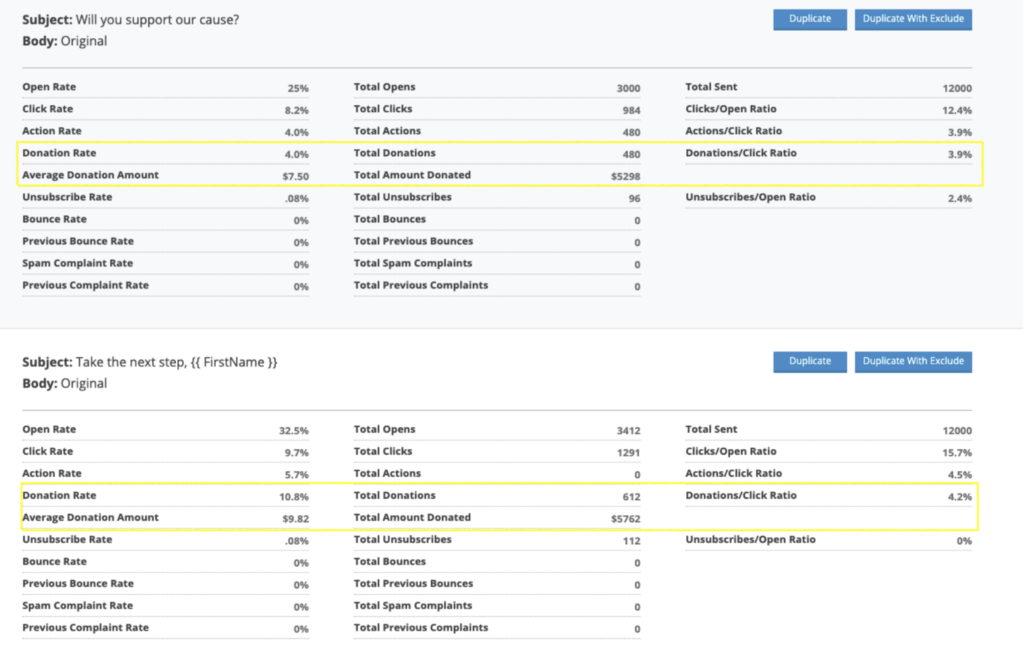Click the Open Rate of 32.5%

286,429
